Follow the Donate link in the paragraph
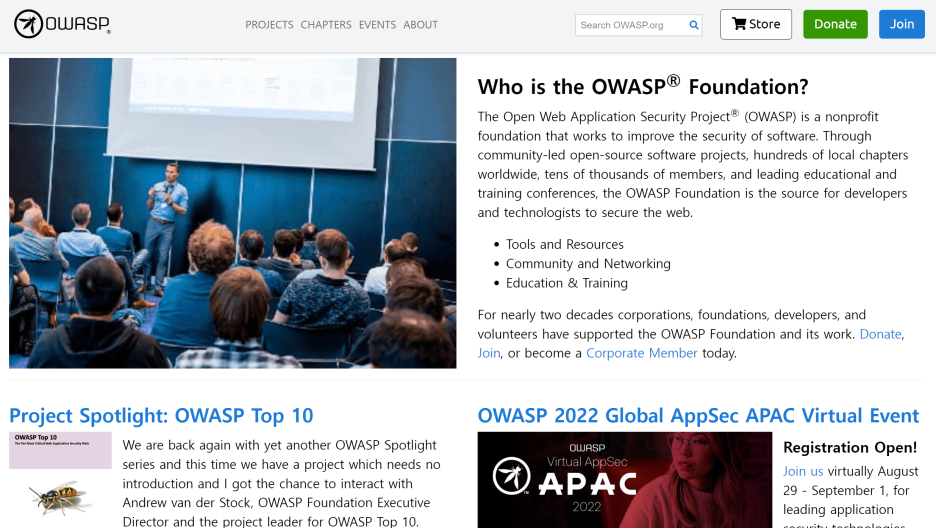The image size is (936, 528). [880, 334]
